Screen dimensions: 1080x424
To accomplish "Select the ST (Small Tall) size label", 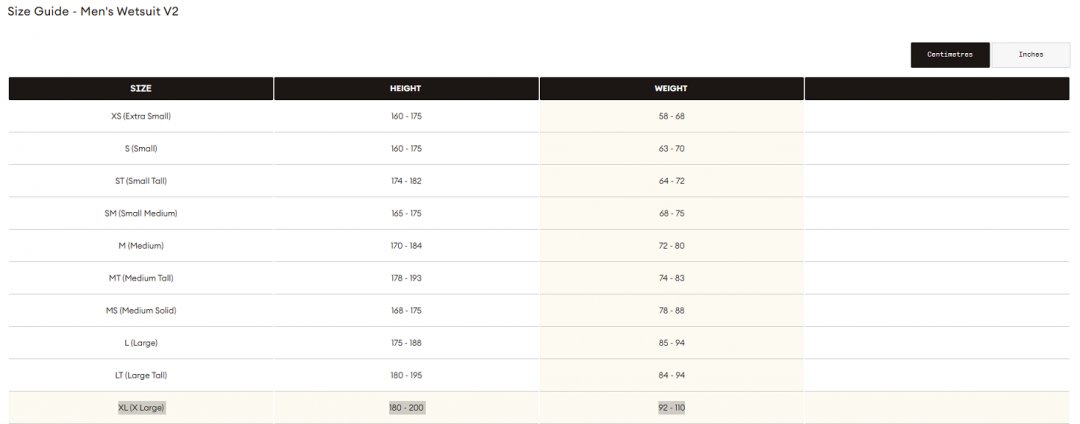I will point(141,181).
